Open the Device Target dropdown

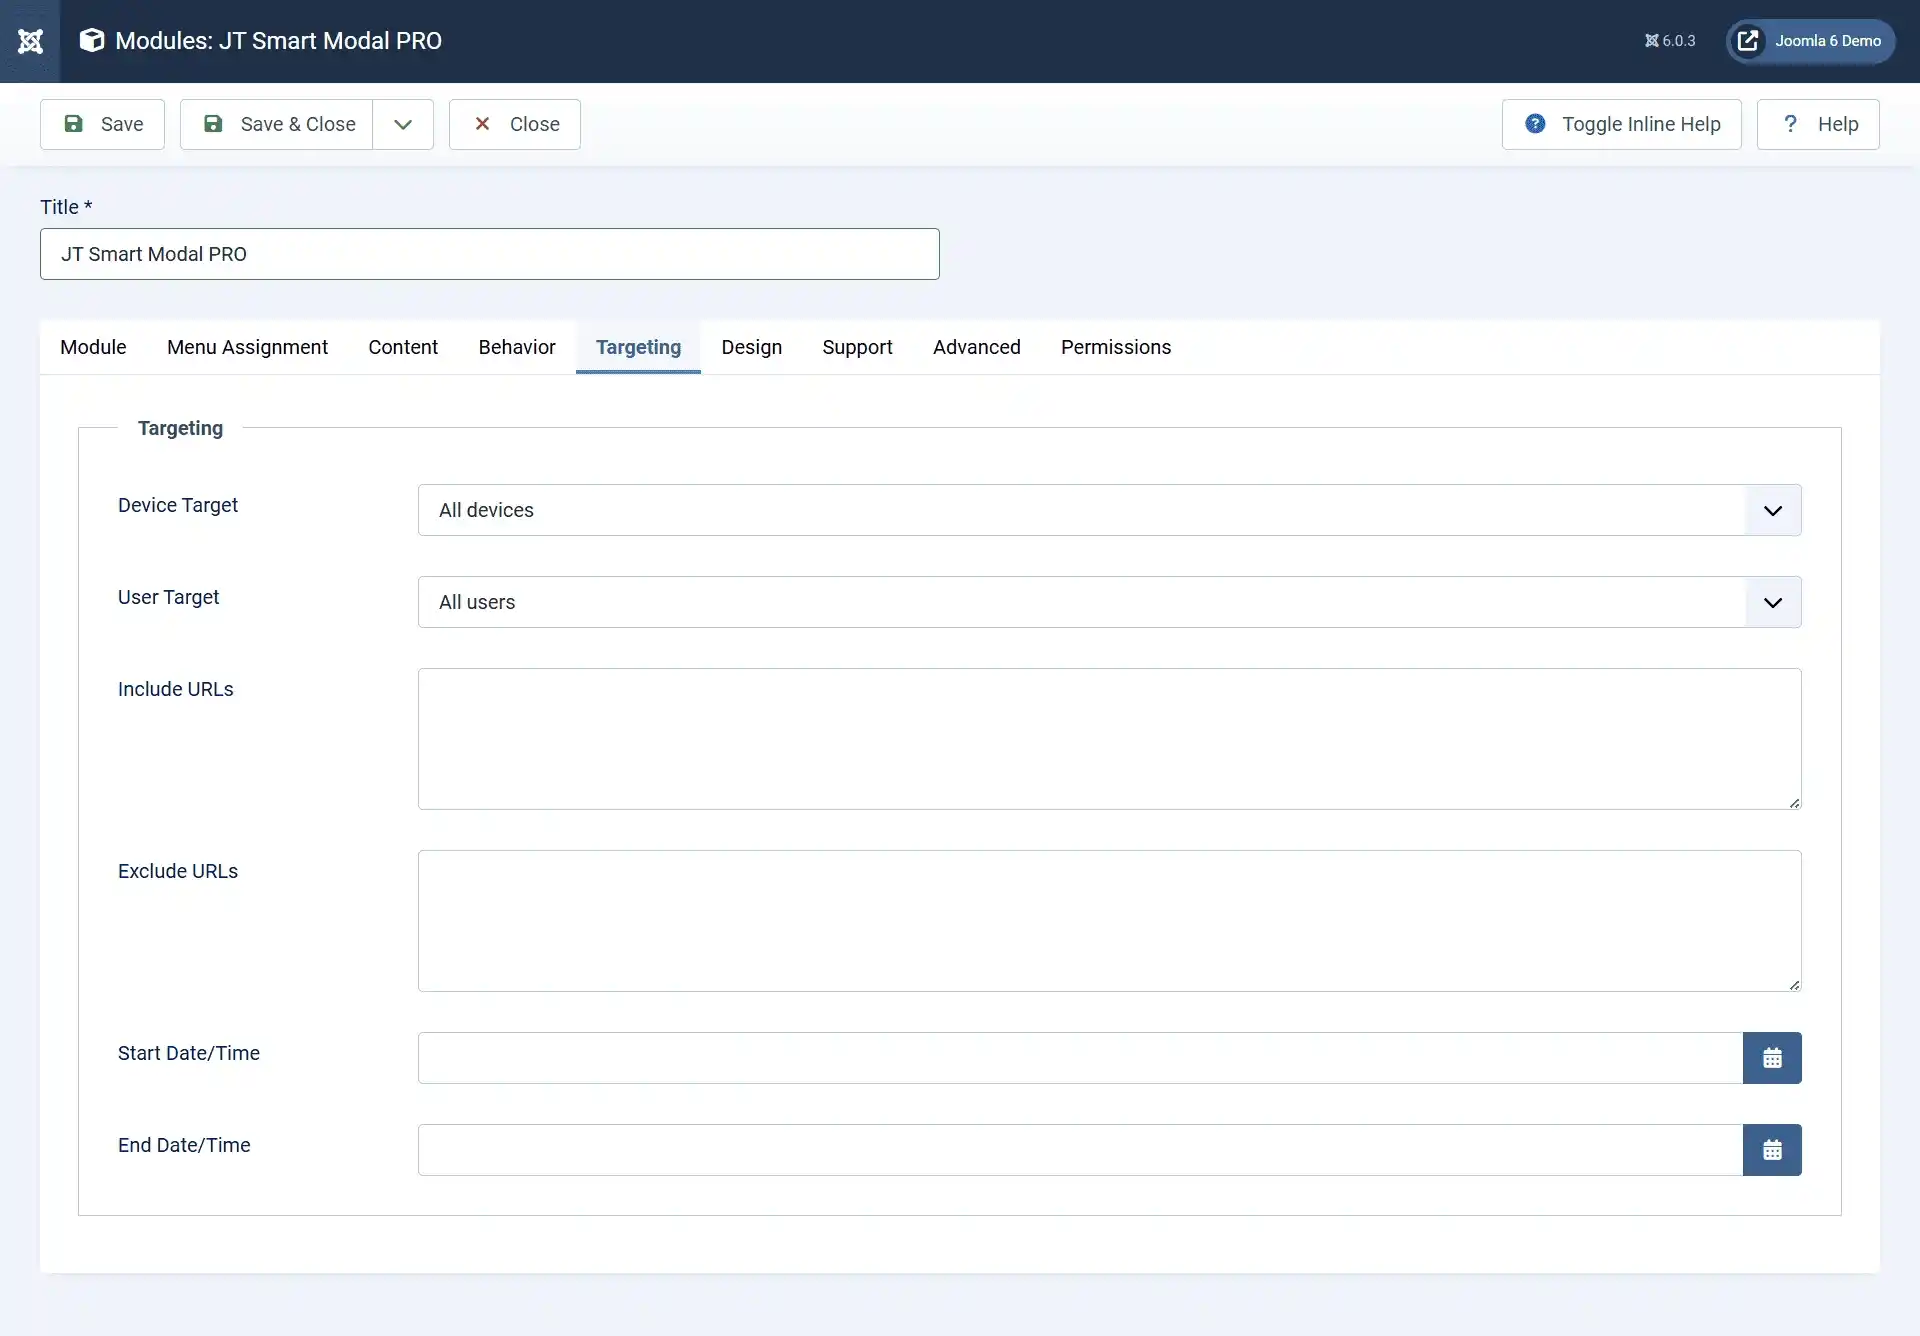tap(1110, 510)
